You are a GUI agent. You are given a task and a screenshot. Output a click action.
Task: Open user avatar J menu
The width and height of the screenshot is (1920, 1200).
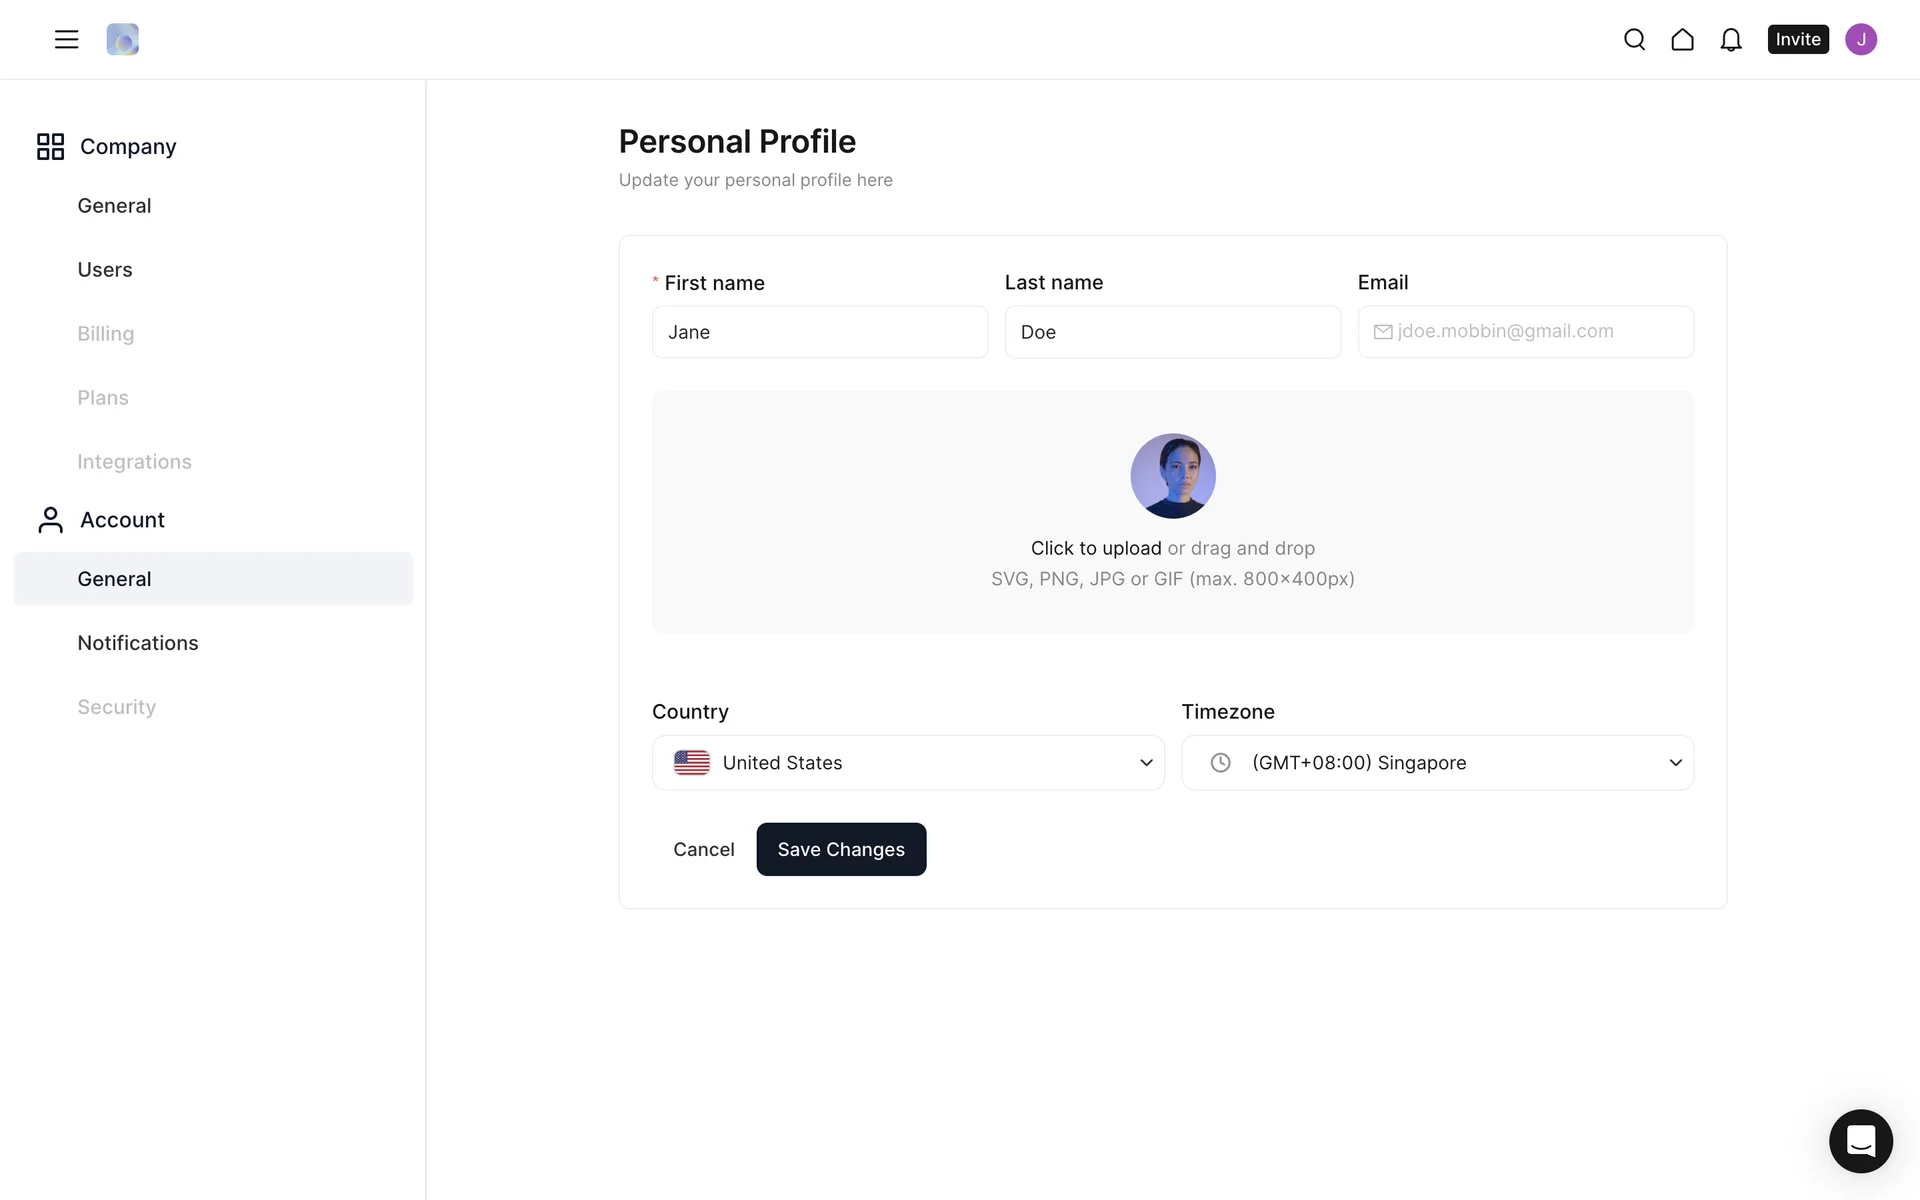[1860, 39]
